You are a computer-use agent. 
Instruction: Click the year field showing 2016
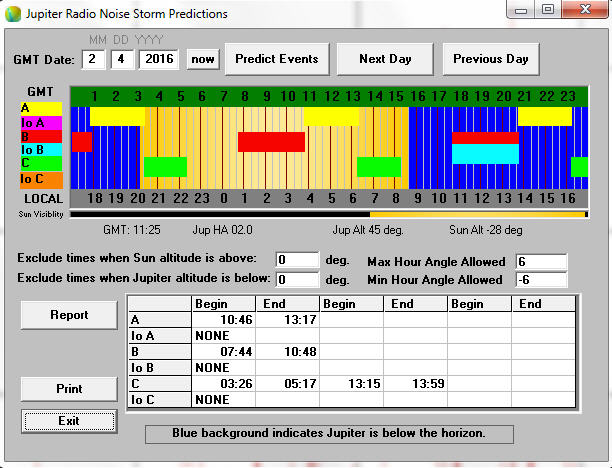click(x=159, y=59)
